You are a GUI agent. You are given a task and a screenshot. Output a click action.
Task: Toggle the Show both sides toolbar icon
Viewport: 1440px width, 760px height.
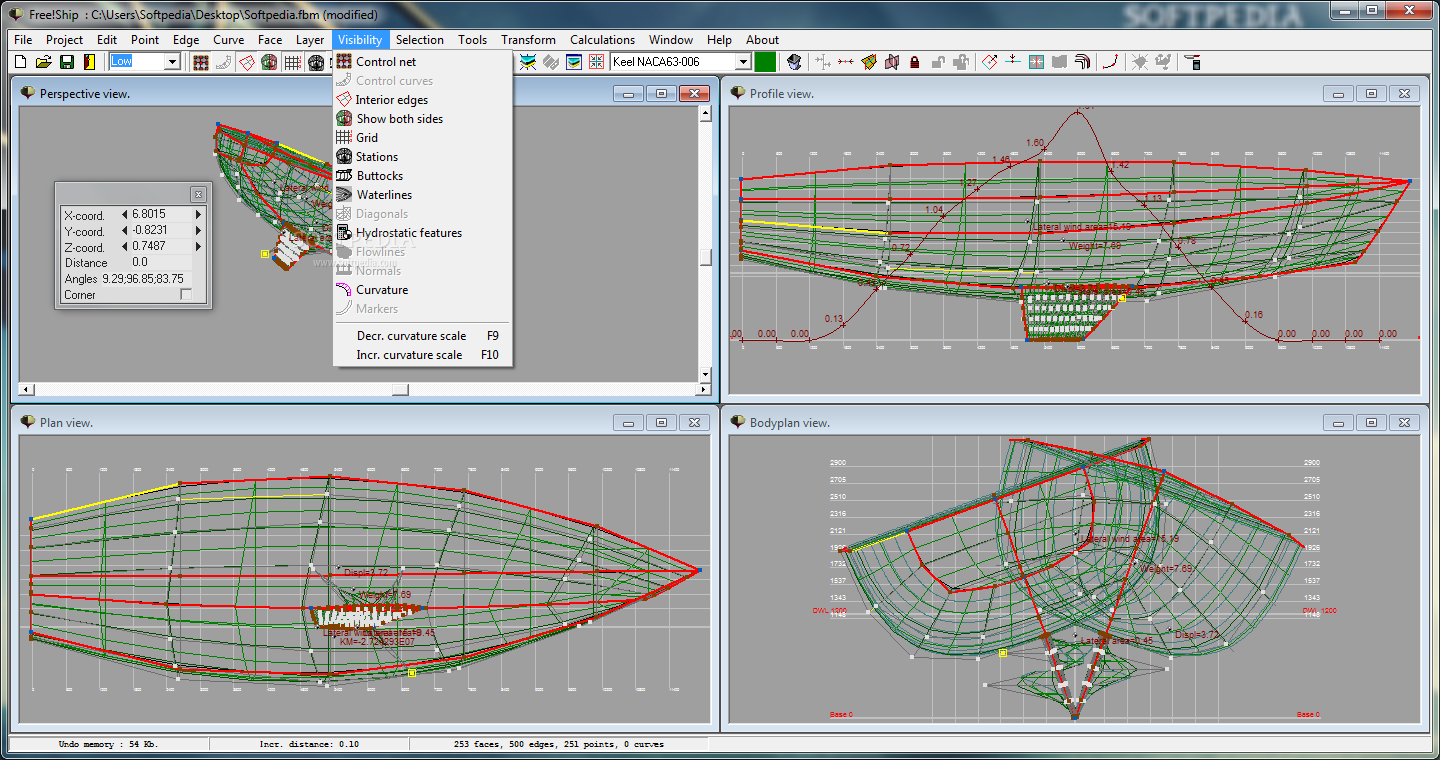click(x=270, y=62)
